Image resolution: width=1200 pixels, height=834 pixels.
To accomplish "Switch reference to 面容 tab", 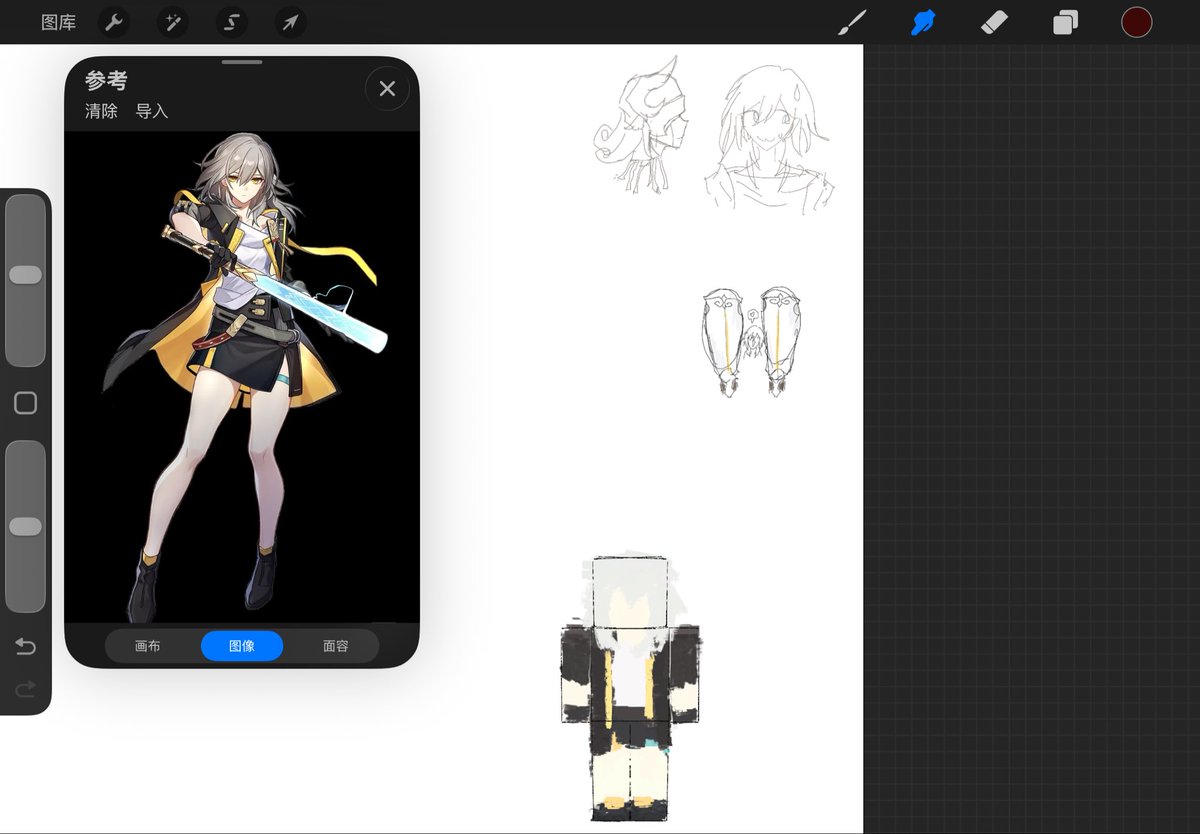I will click(336, 646).
